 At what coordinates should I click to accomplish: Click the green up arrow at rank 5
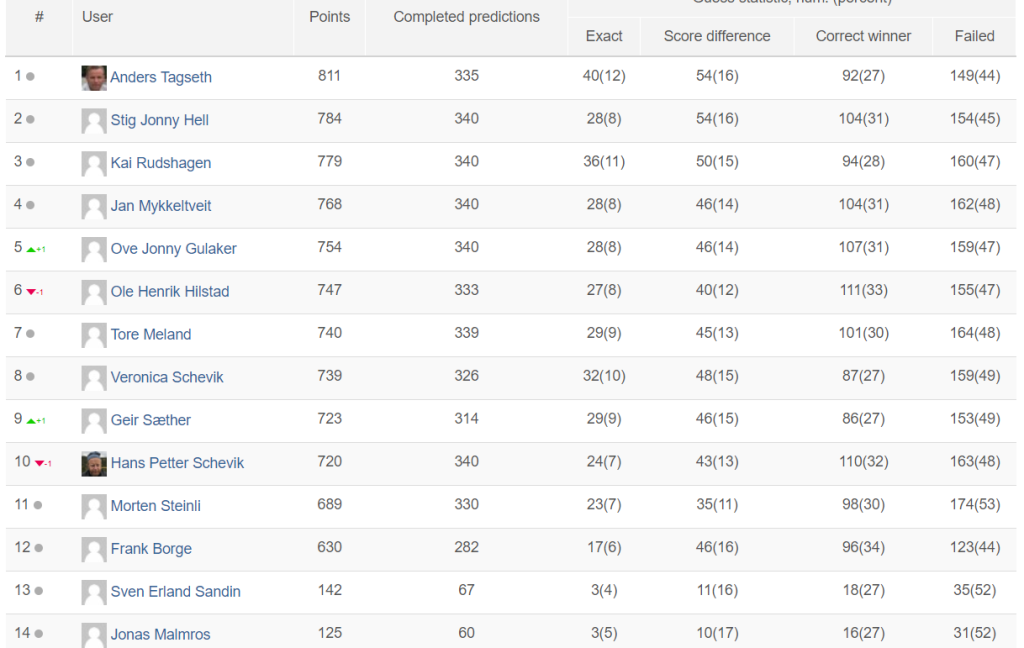pyautogui.click(x=31, y=249)
